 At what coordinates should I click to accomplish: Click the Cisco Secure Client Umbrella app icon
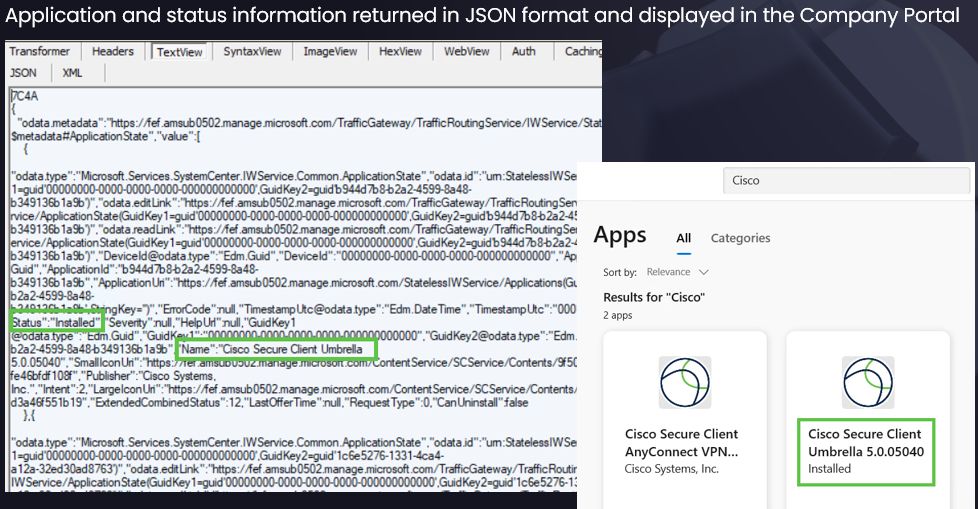pos(868,382)
